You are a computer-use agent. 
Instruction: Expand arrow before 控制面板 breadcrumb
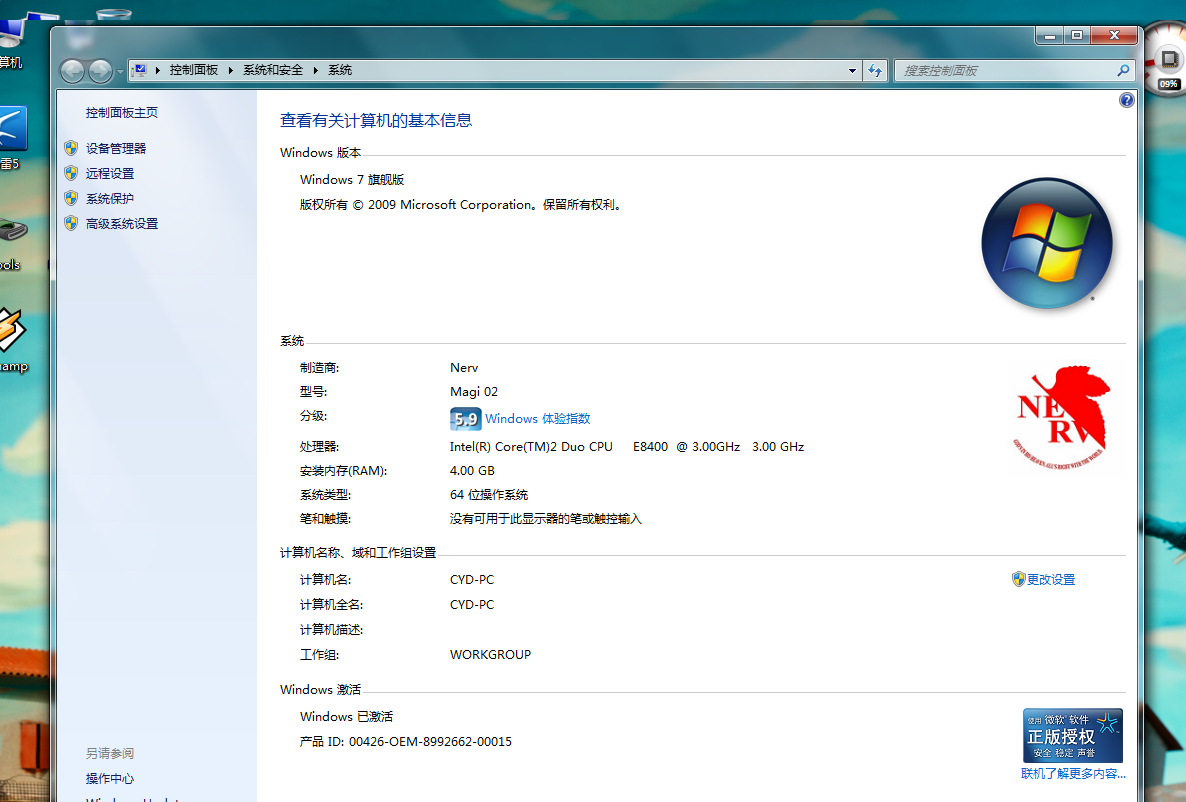pyautogui.click(x=157, y=70)
